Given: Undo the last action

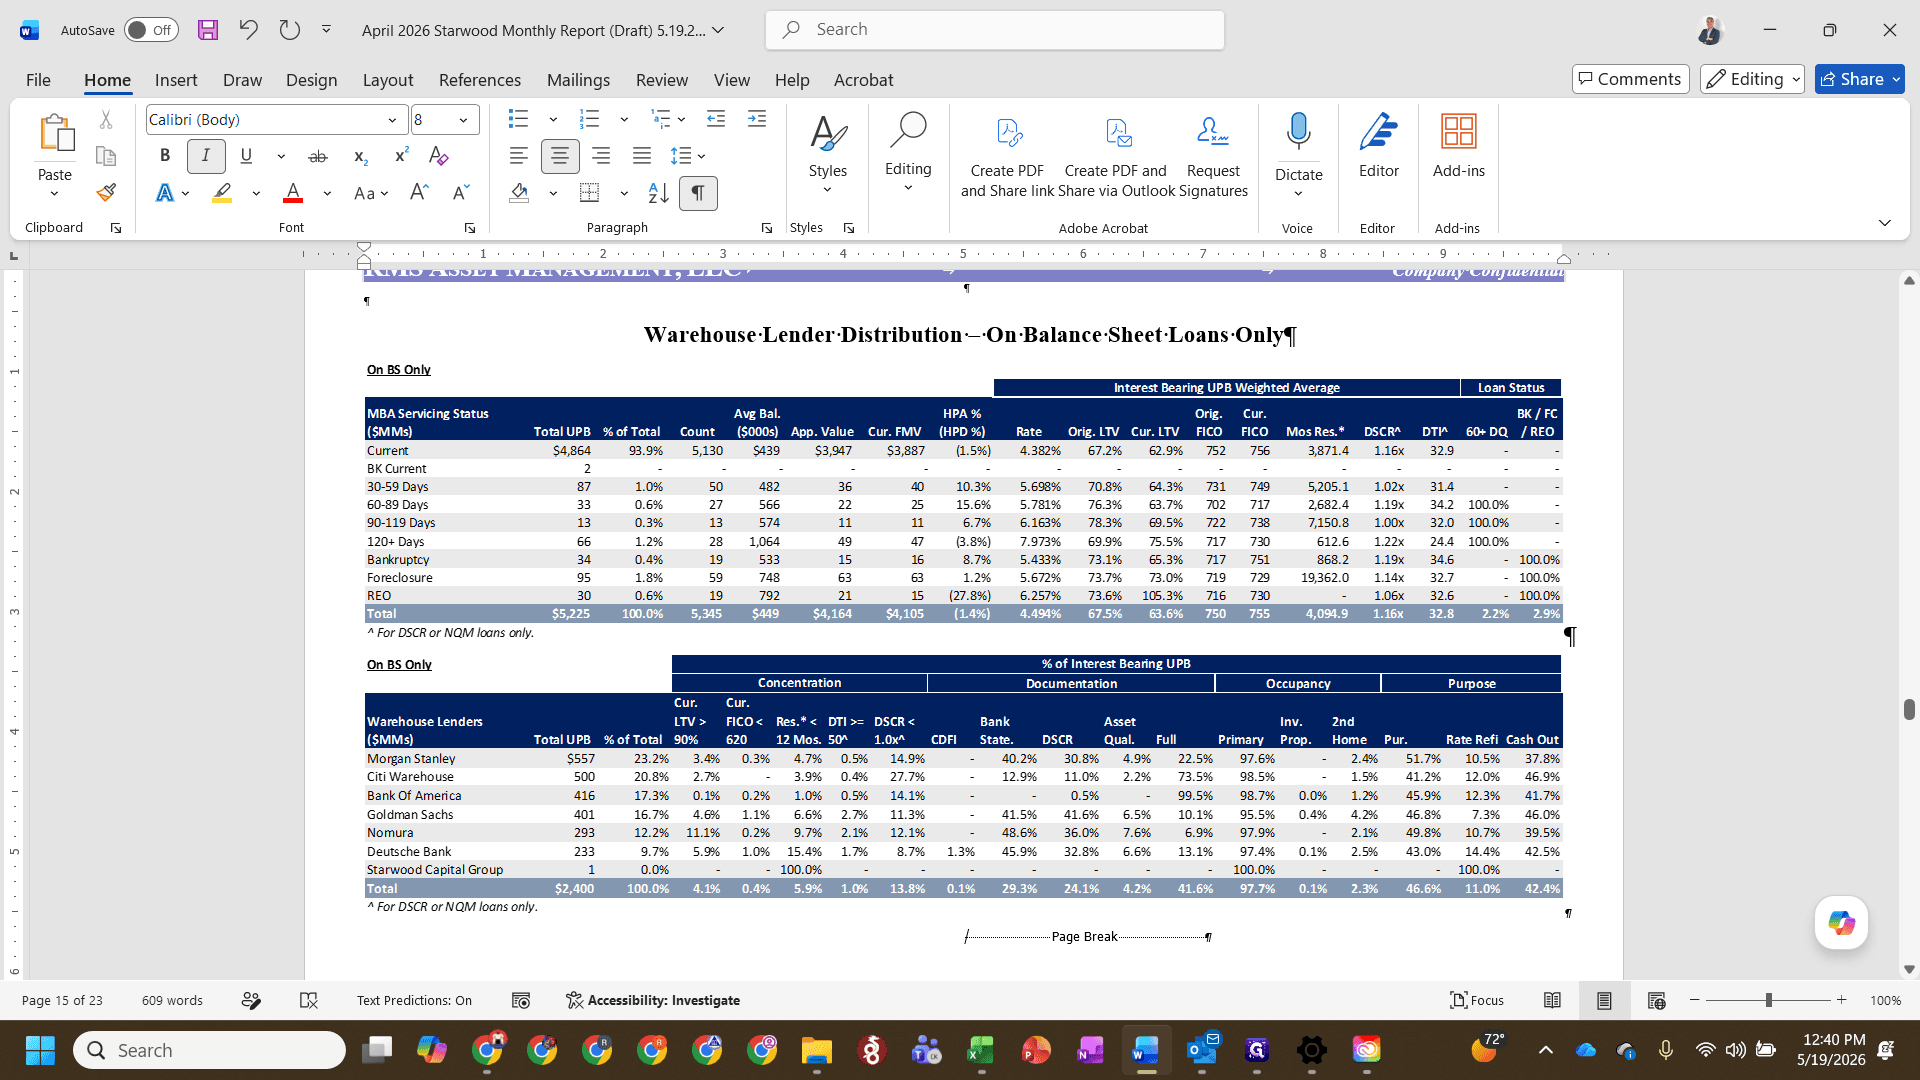Looking at the screenshot, I should (249, 30).
